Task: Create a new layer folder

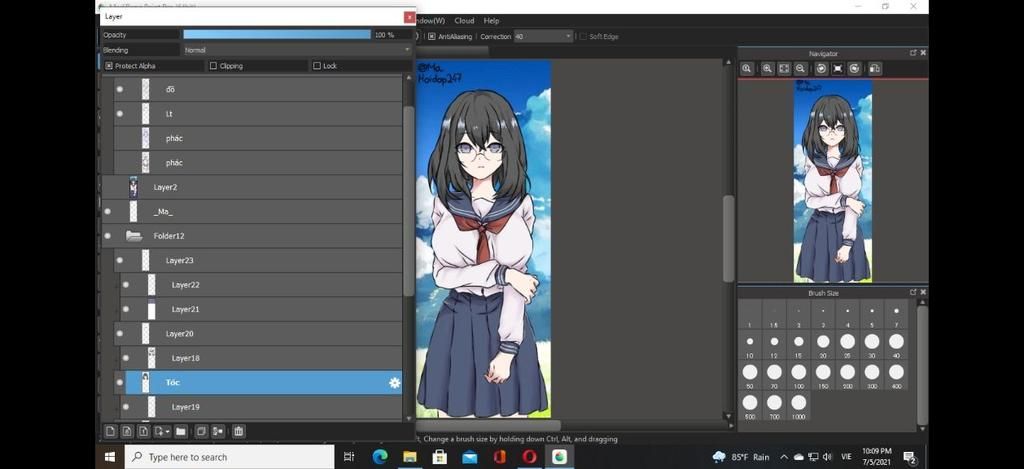Action: point(180,431)
